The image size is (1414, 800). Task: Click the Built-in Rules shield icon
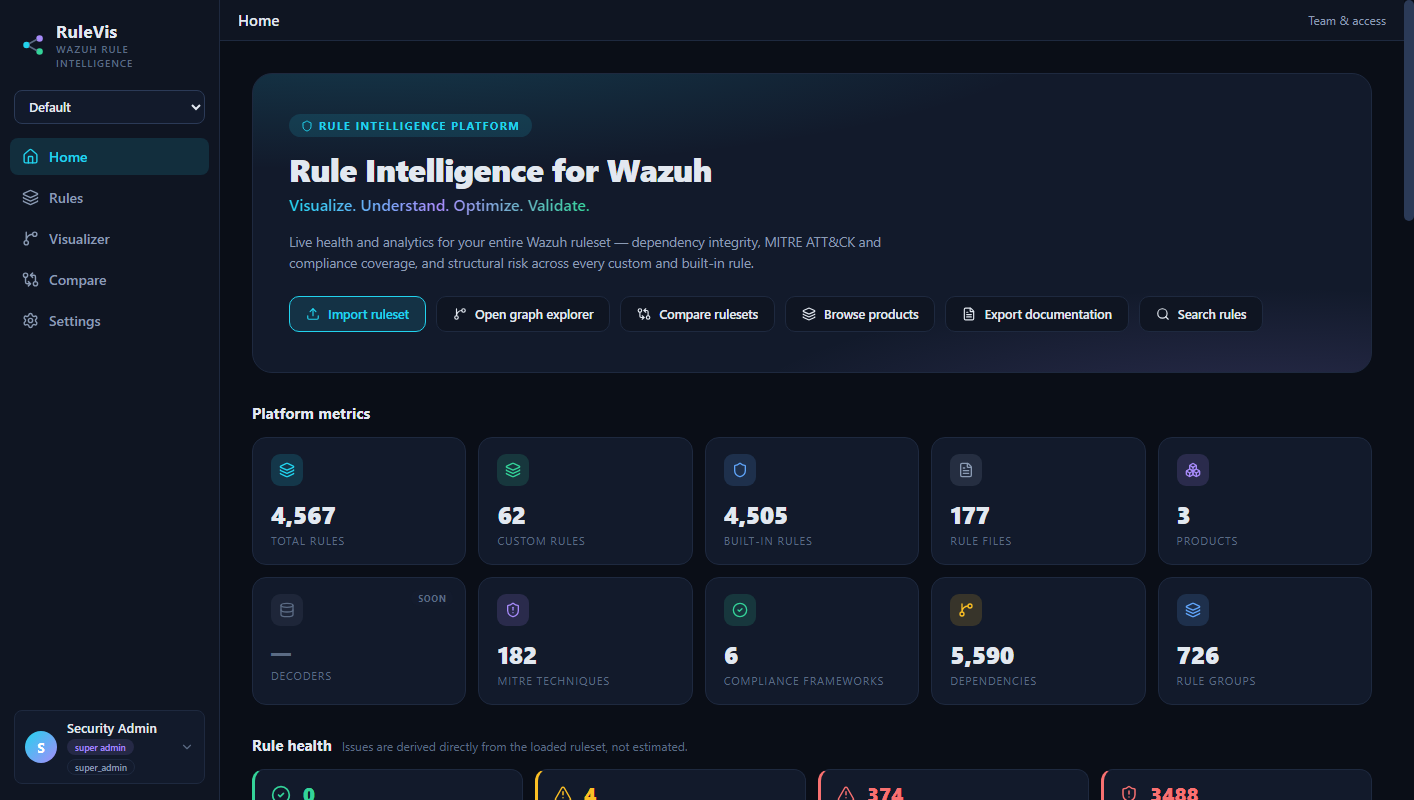click(740, 470)
